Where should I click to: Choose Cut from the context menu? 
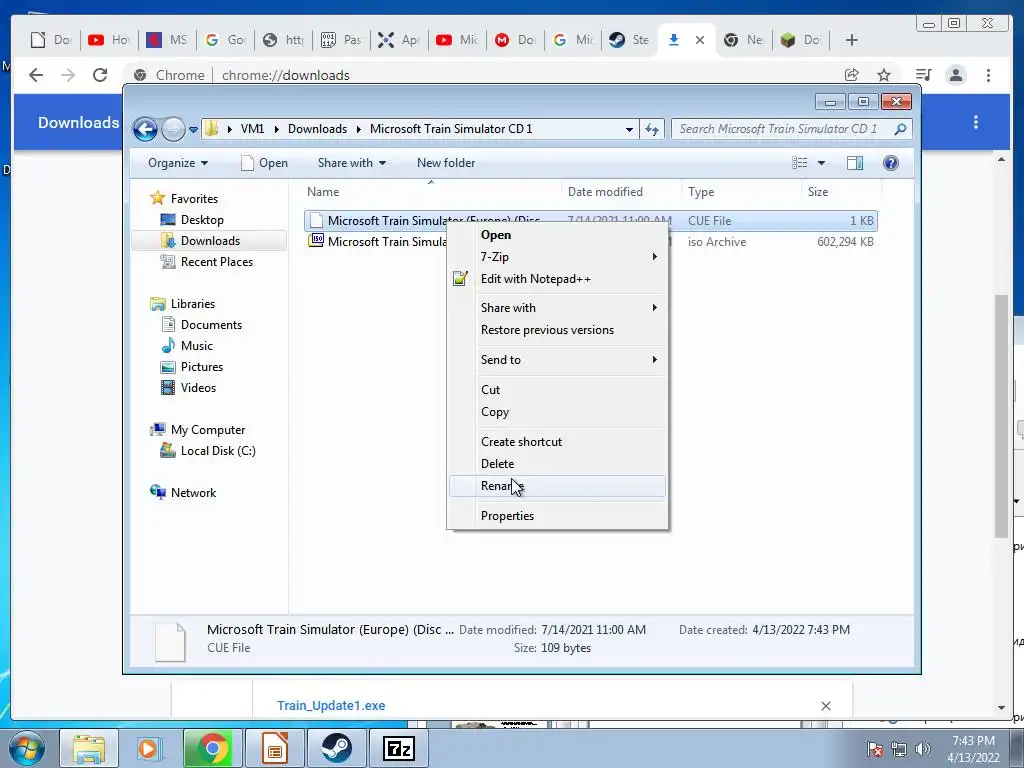pos(557,390)
